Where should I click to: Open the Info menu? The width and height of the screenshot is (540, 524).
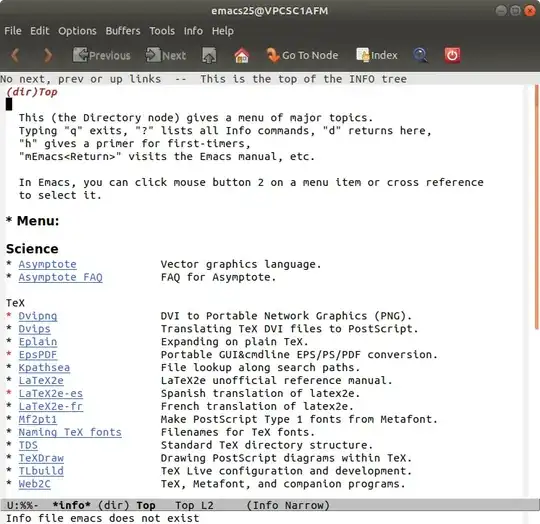[x=193, y=31]
